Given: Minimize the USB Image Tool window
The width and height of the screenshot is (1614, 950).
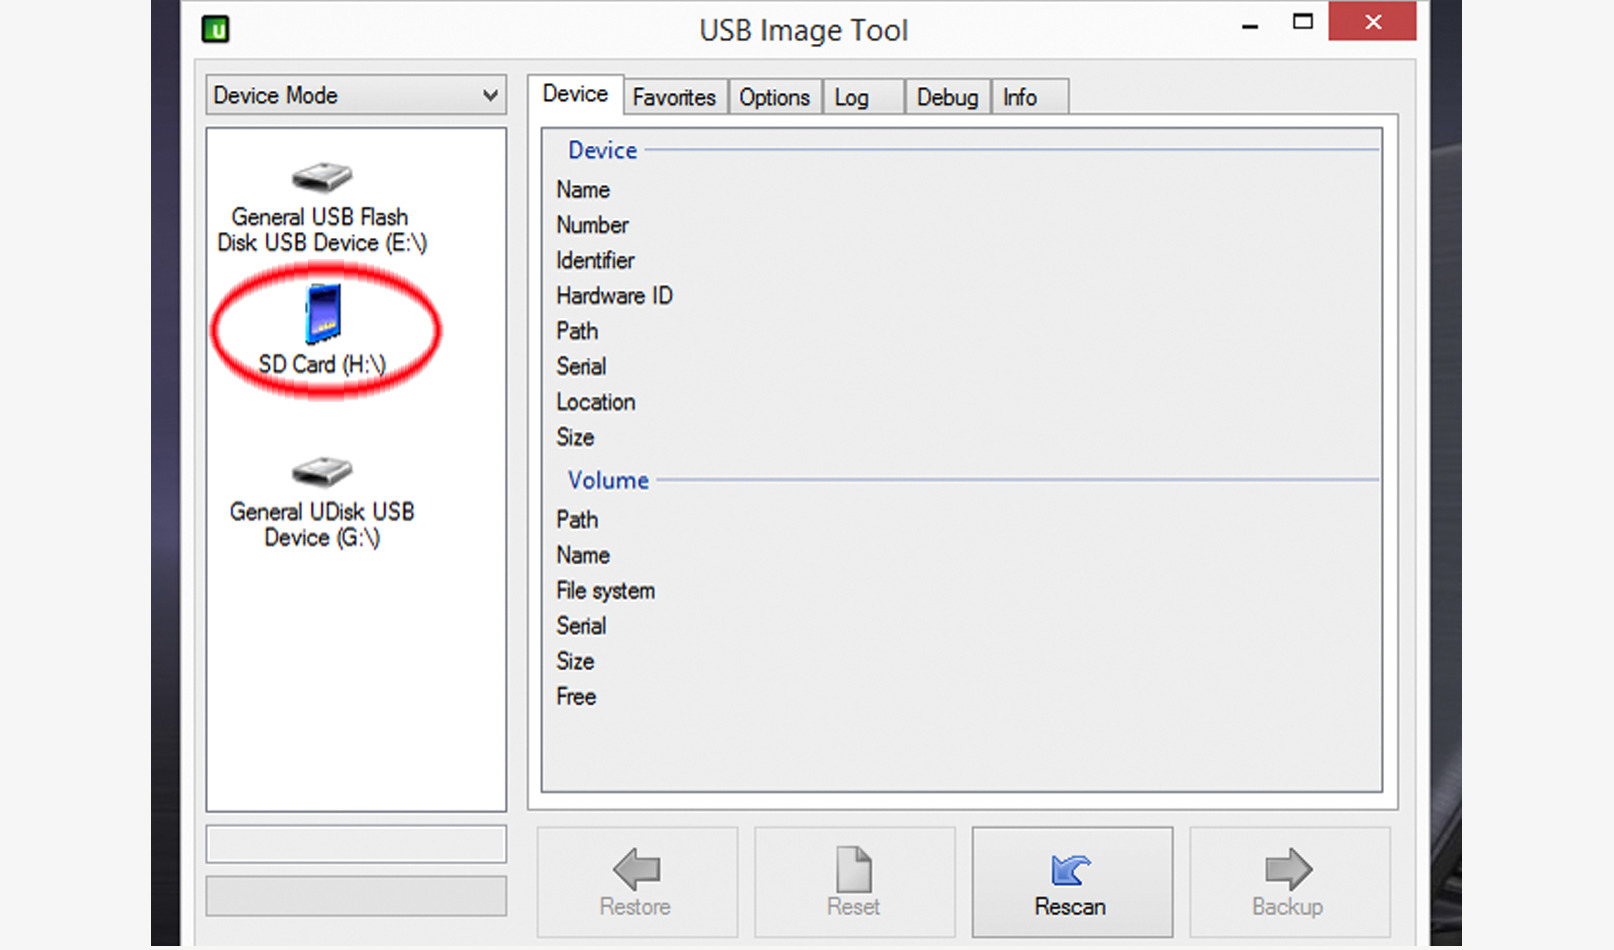Looking at the screenshot, I should click(1250, 24).
